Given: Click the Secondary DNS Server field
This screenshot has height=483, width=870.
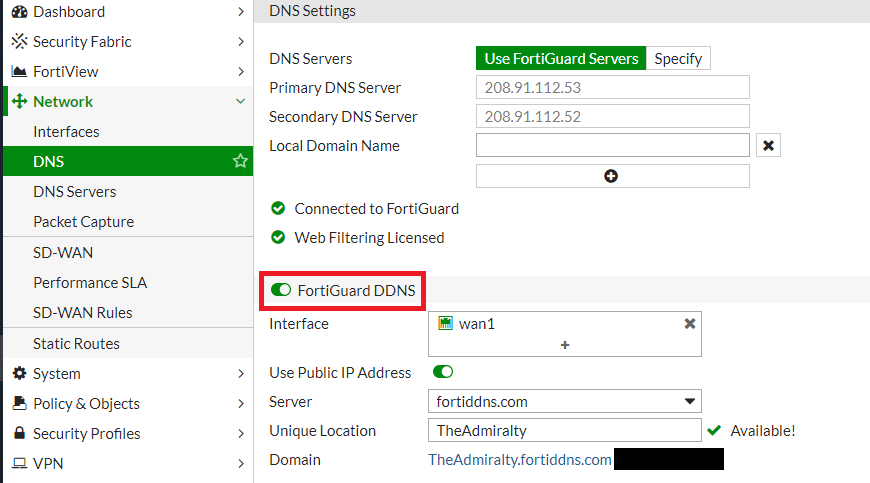Looking at the screenshot, I should (x=613, y=116).
